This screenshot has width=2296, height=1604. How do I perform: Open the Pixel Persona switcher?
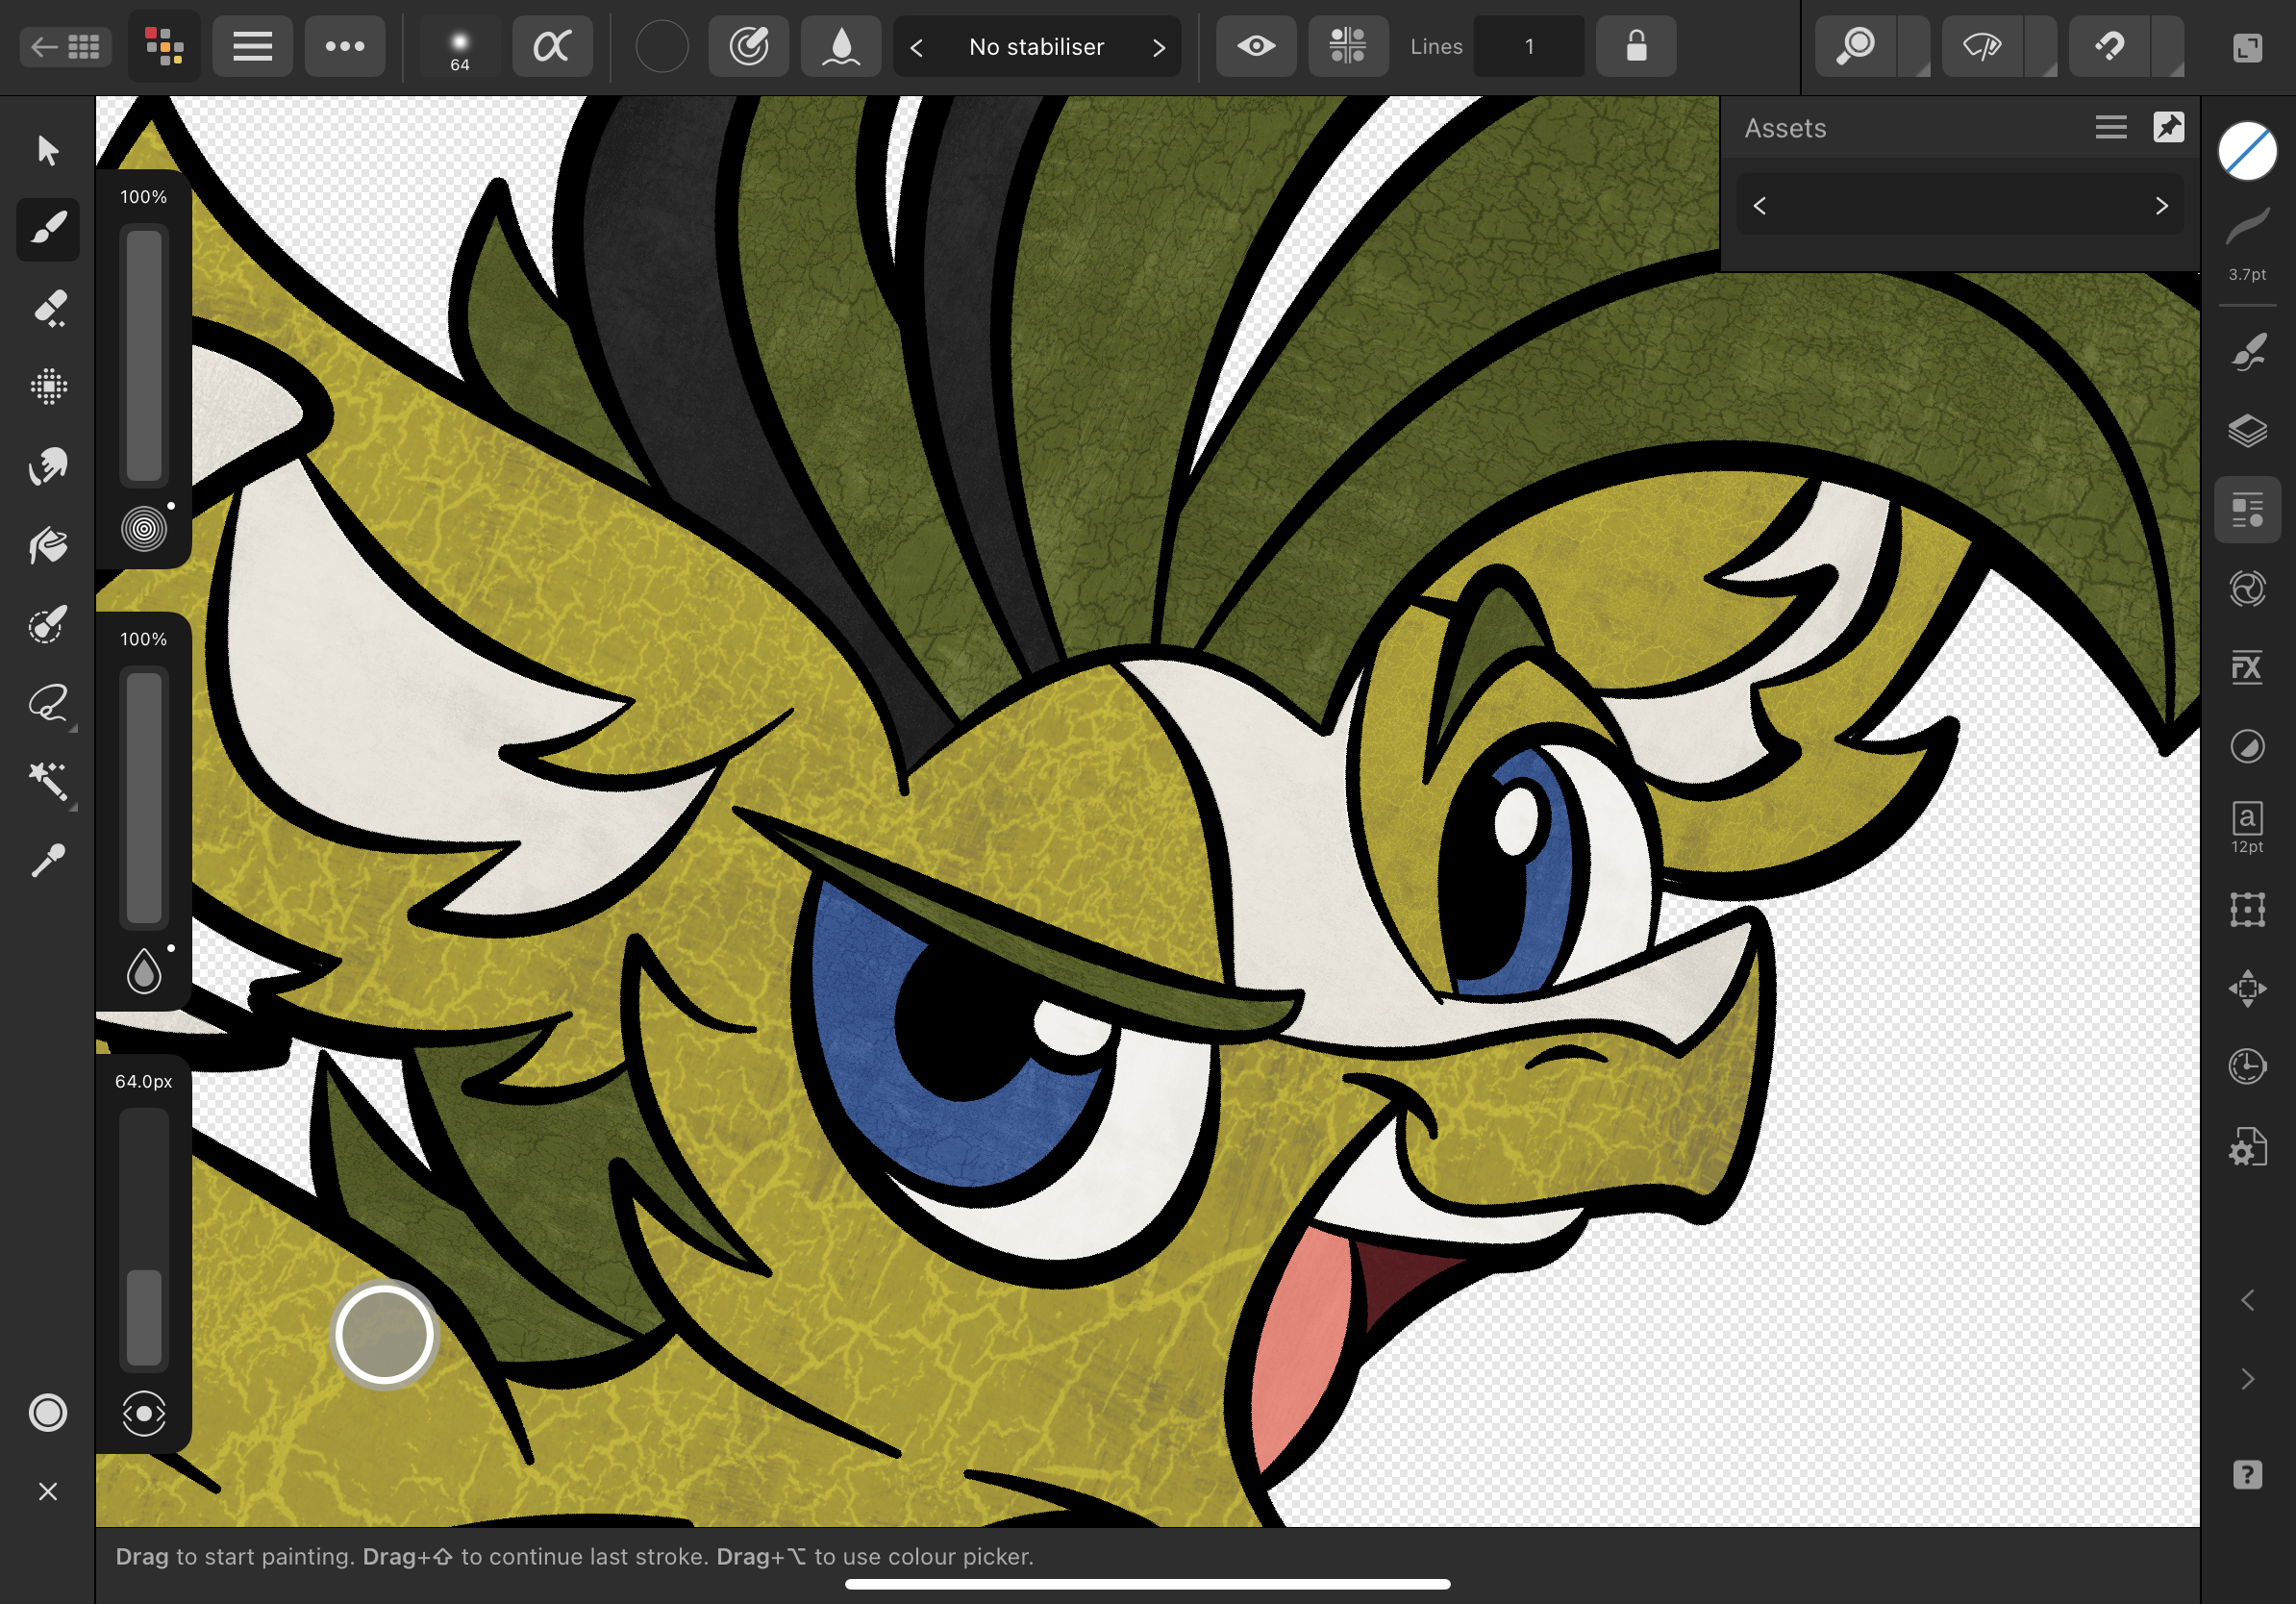pos(164,46)
